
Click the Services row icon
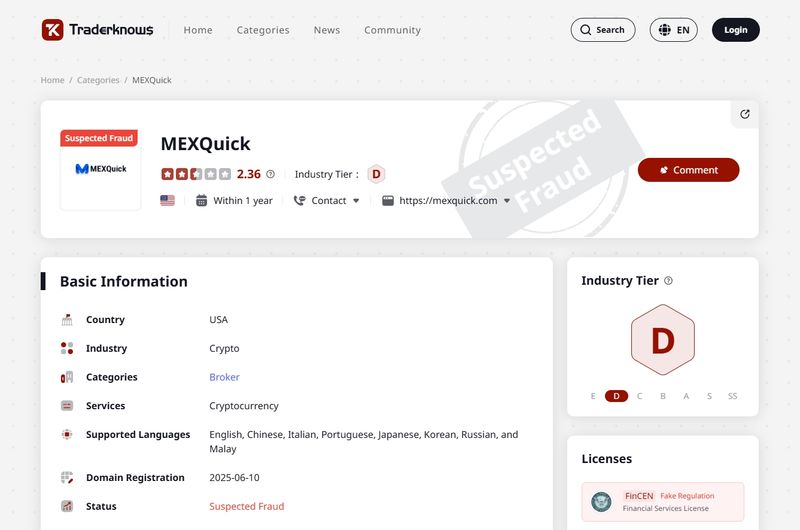[67, 406]
